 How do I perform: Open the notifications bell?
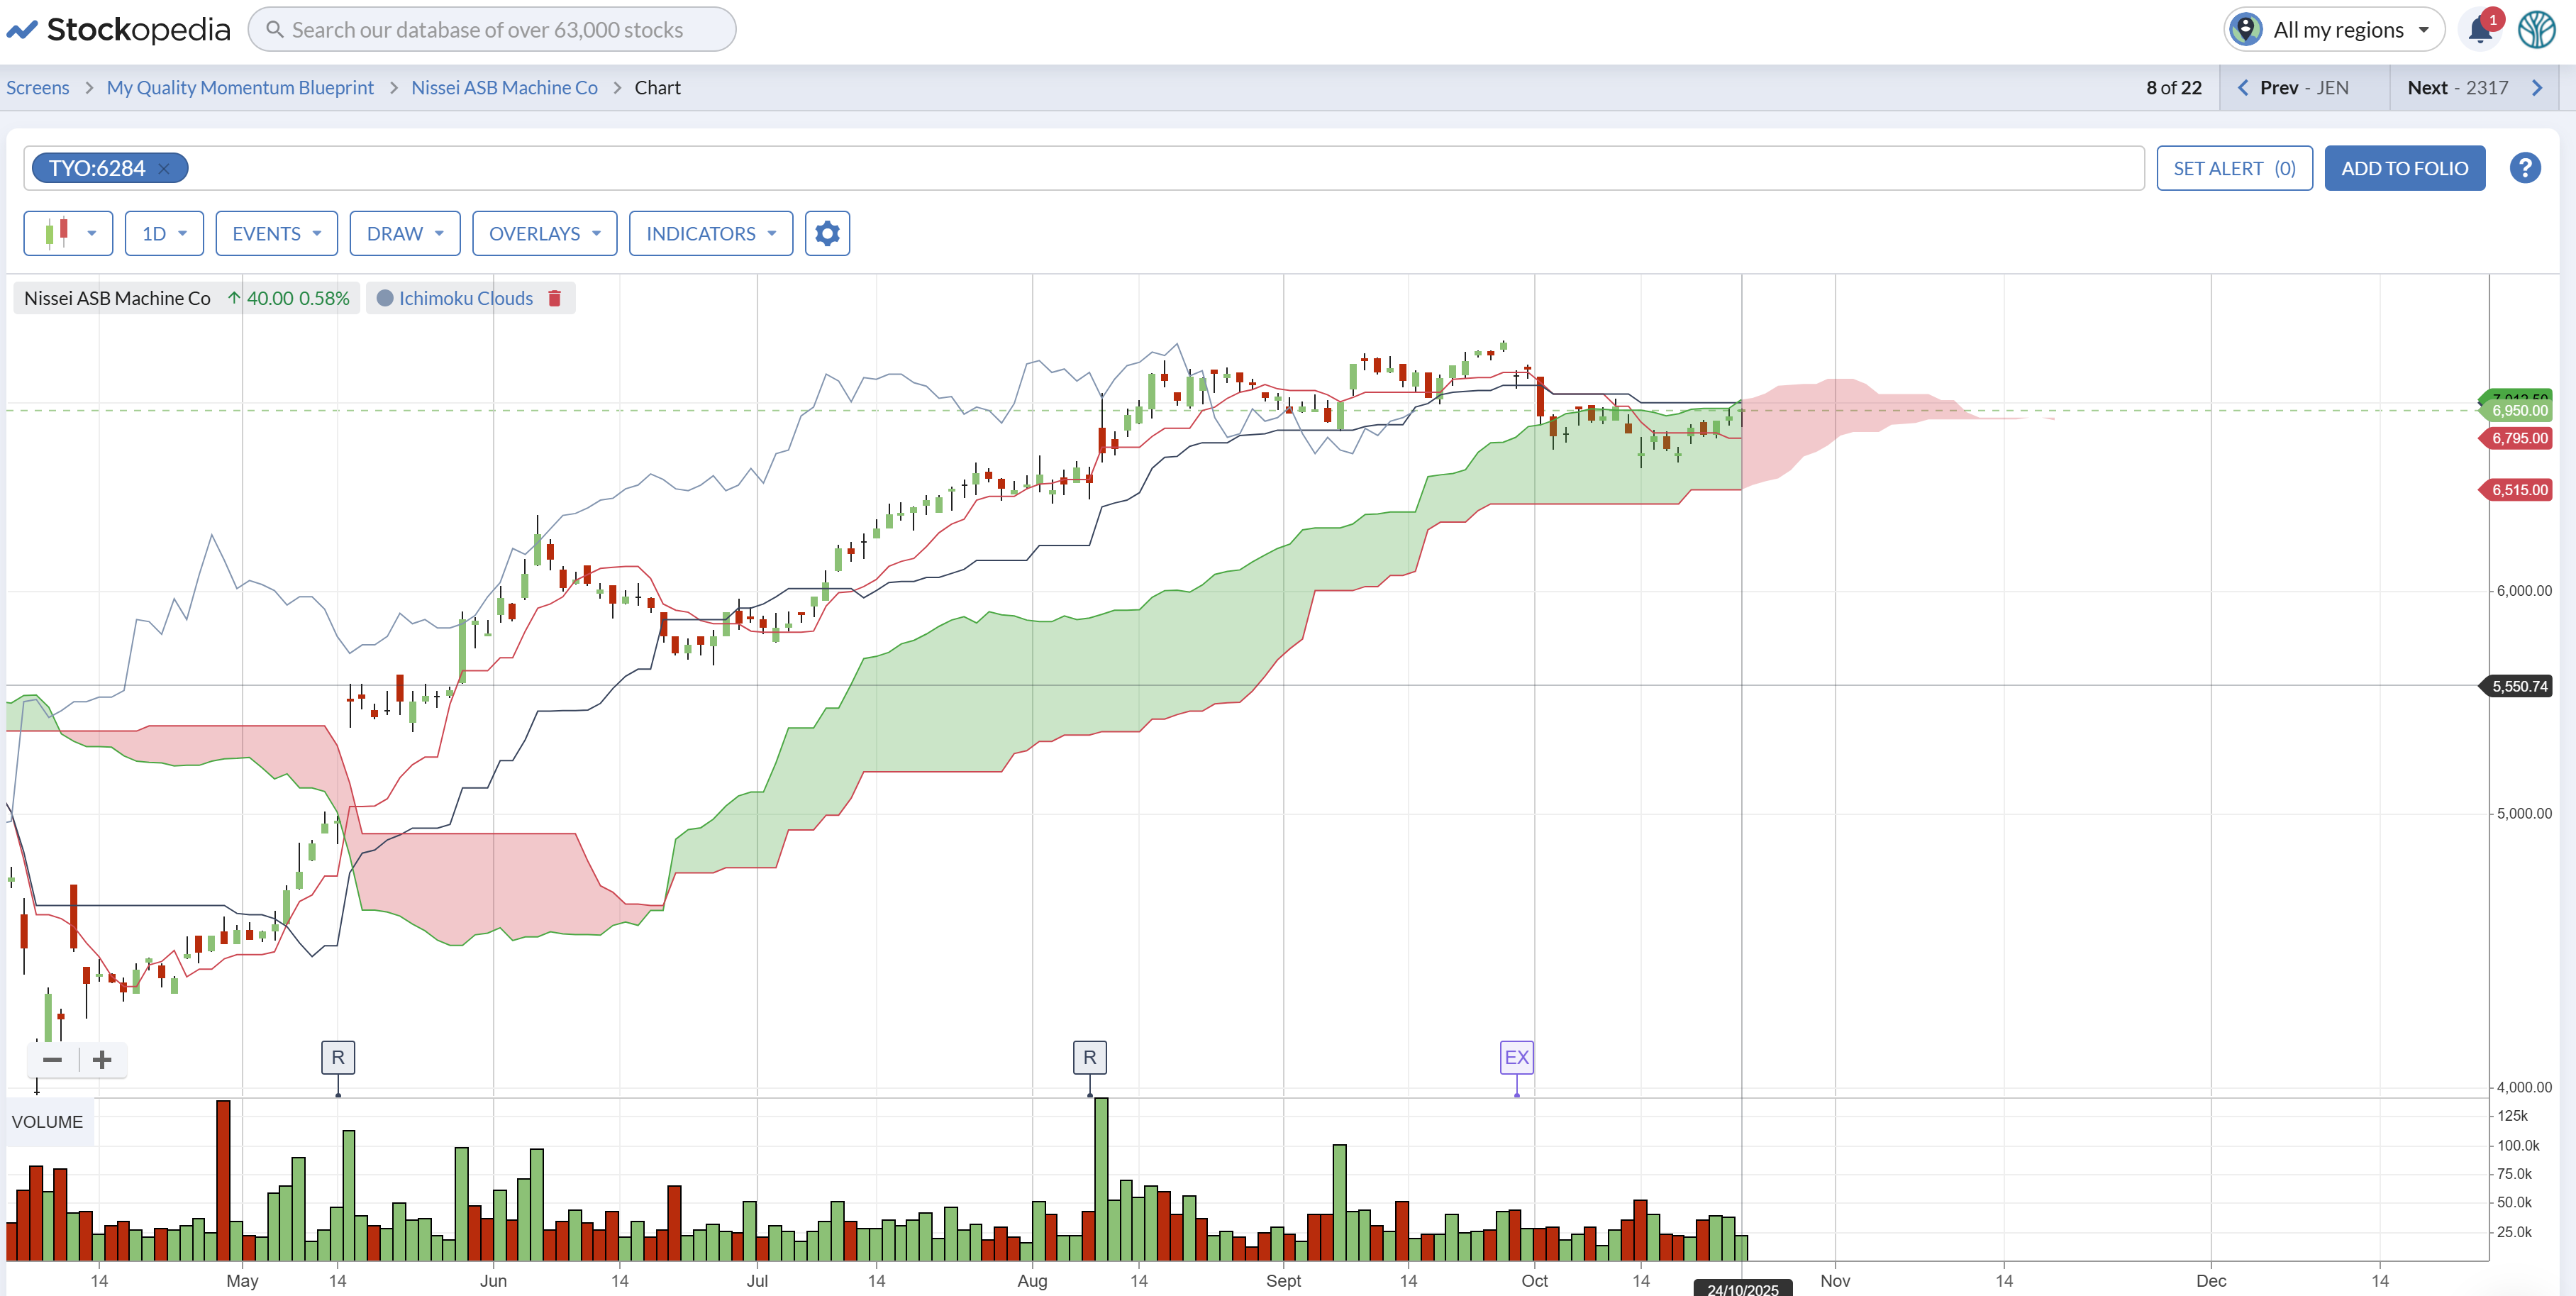[2480, 30]
